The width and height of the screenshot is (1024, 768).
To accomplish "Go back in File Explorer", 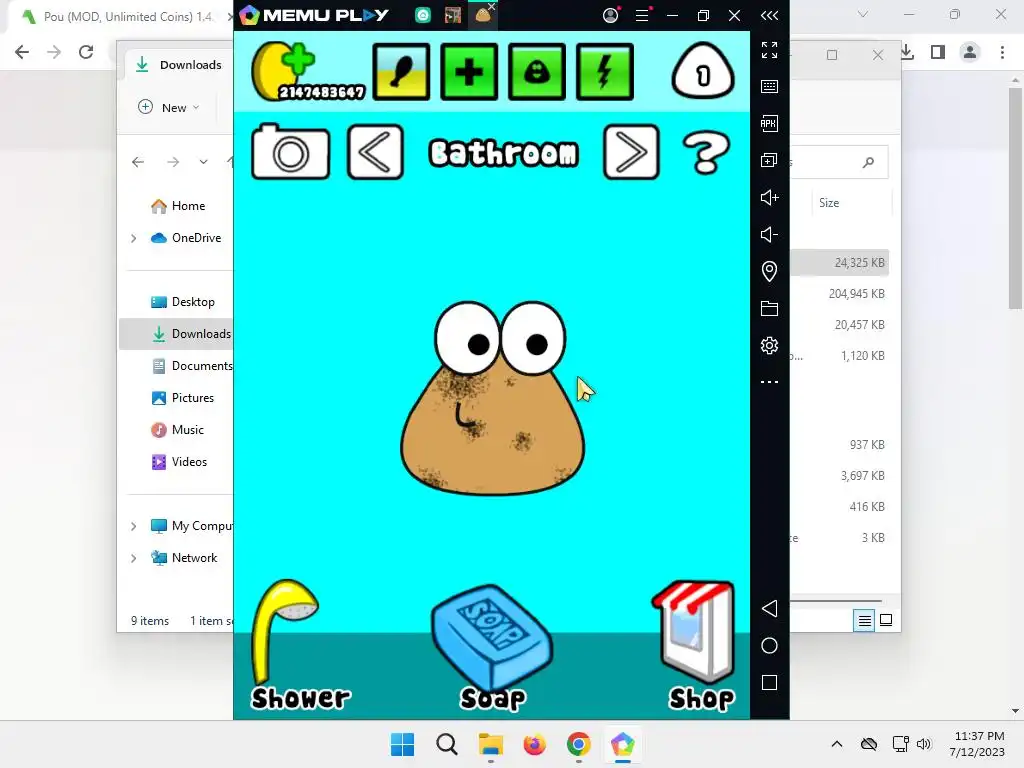I will [x=138, y=162].
